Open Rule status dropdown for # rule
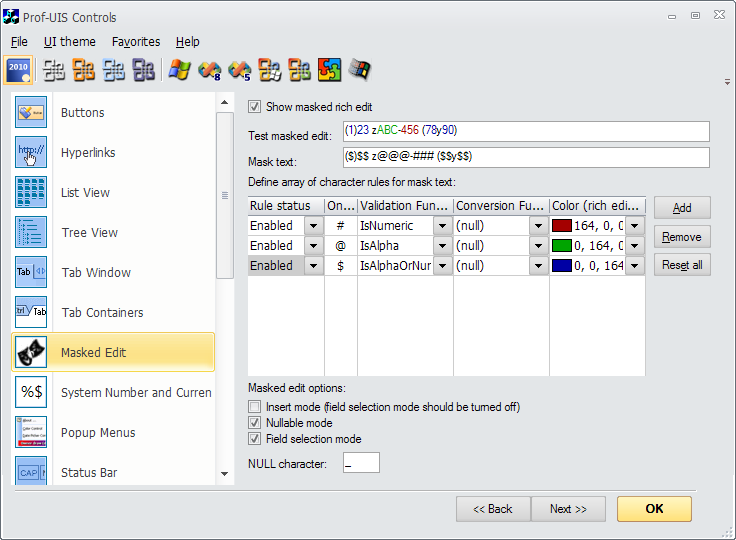 click(x=314, y=226)
